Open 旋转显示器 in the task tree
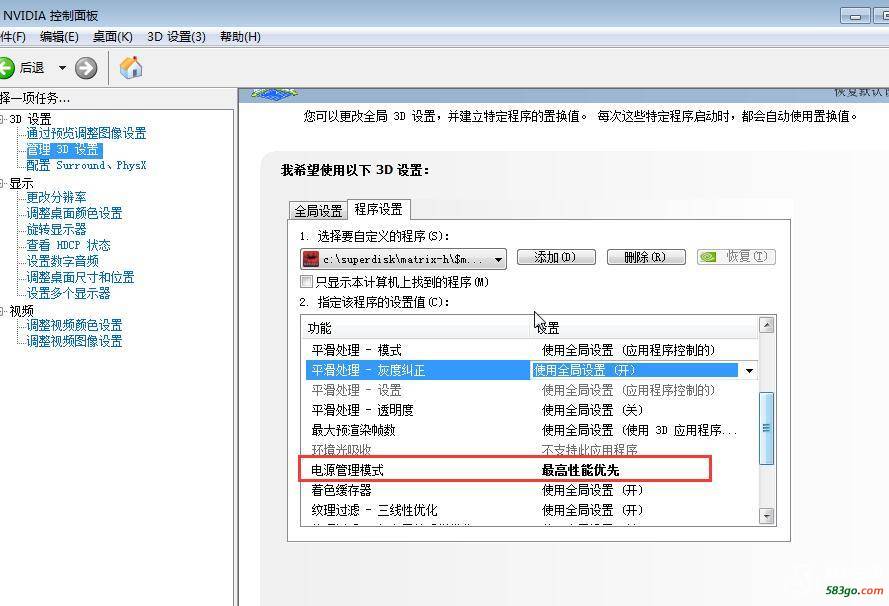Viewport: 889px width, 606px height. (56, 229)
